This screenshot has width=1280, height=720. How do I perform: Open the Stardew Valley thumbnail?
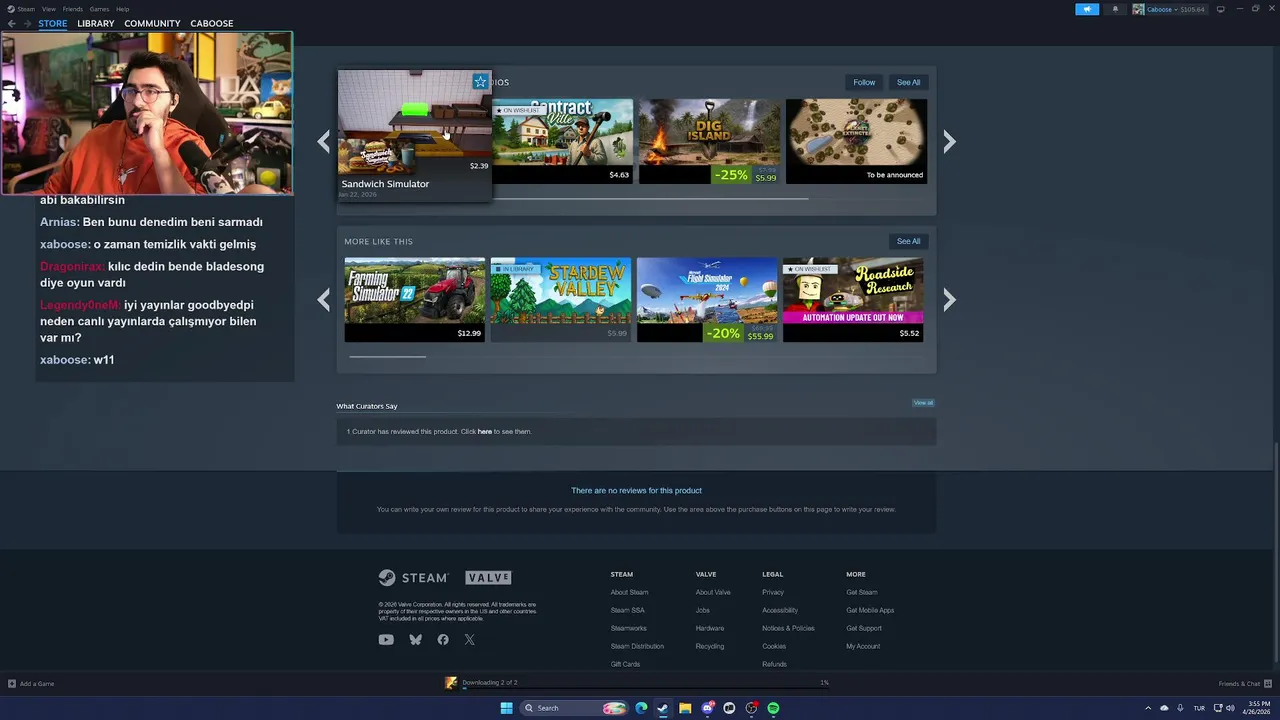[560, 300]
